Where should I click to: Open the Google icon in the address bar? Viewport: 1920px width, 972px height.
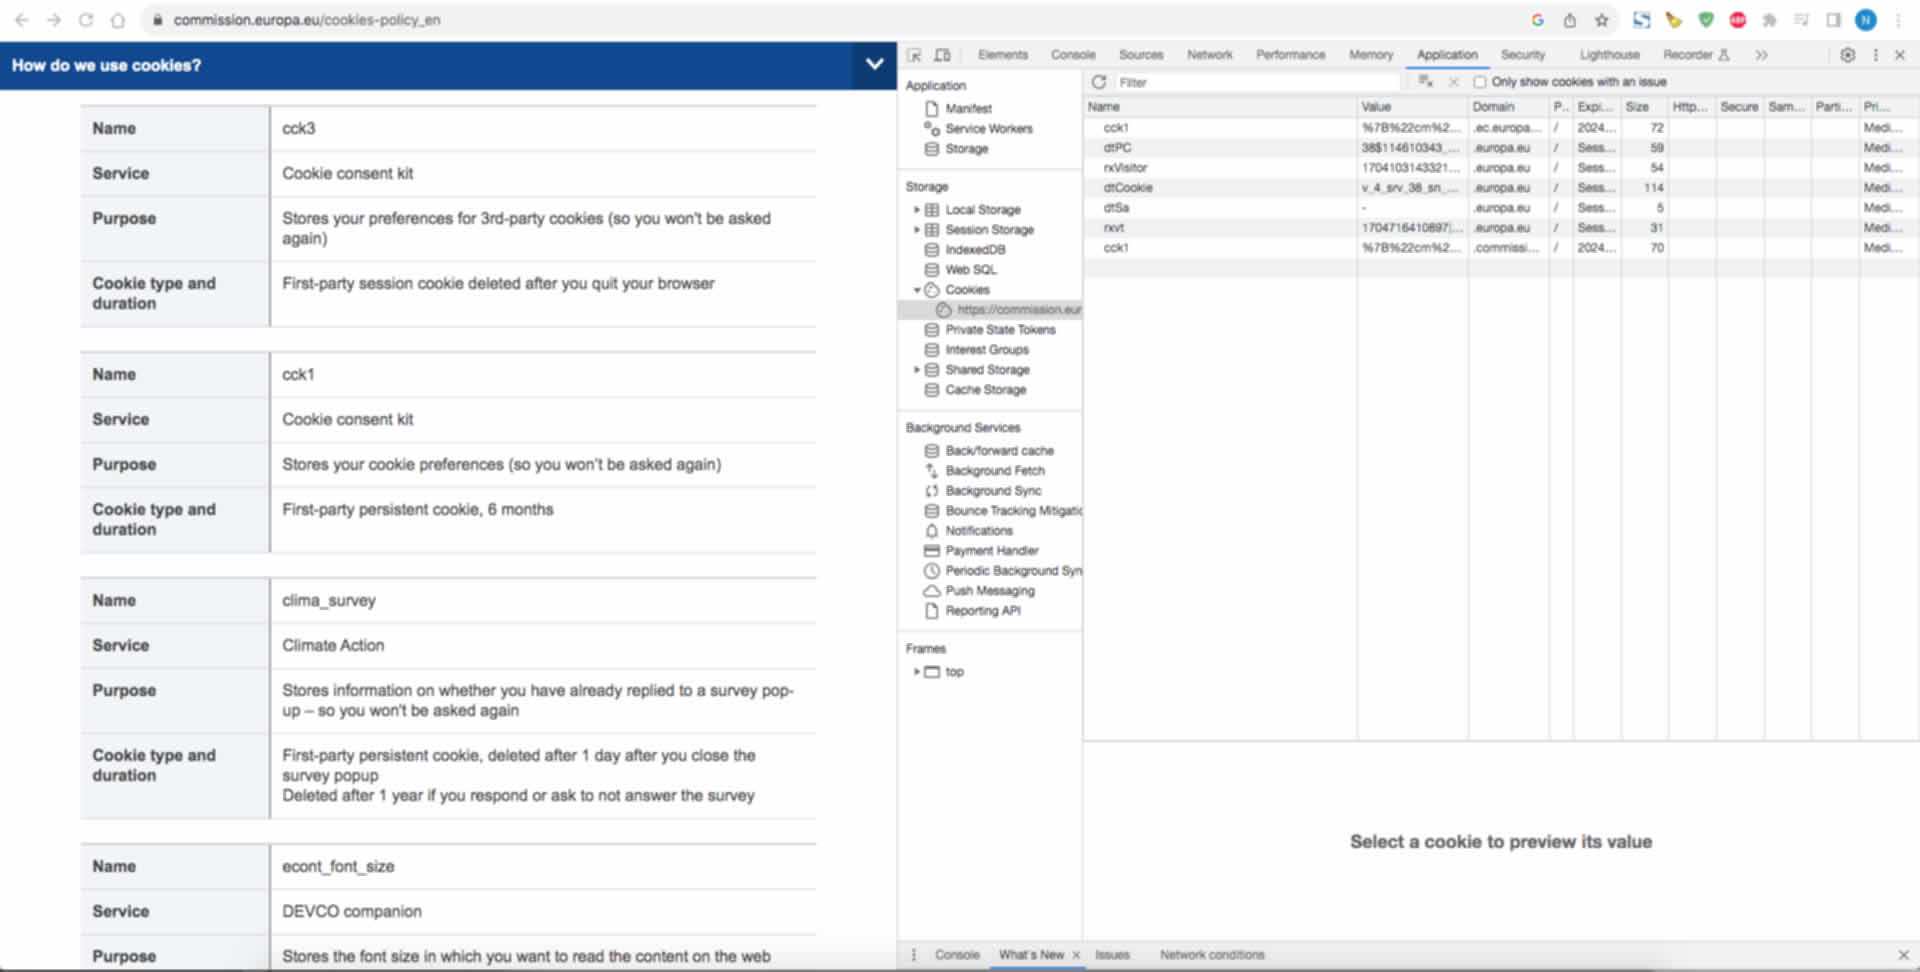(1538, 20)
